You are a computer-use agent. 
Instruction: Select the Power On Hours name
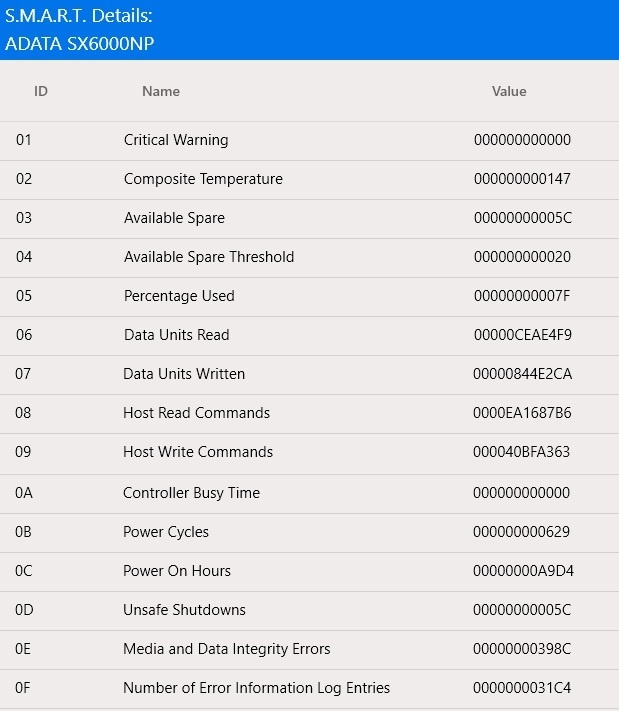177,570
